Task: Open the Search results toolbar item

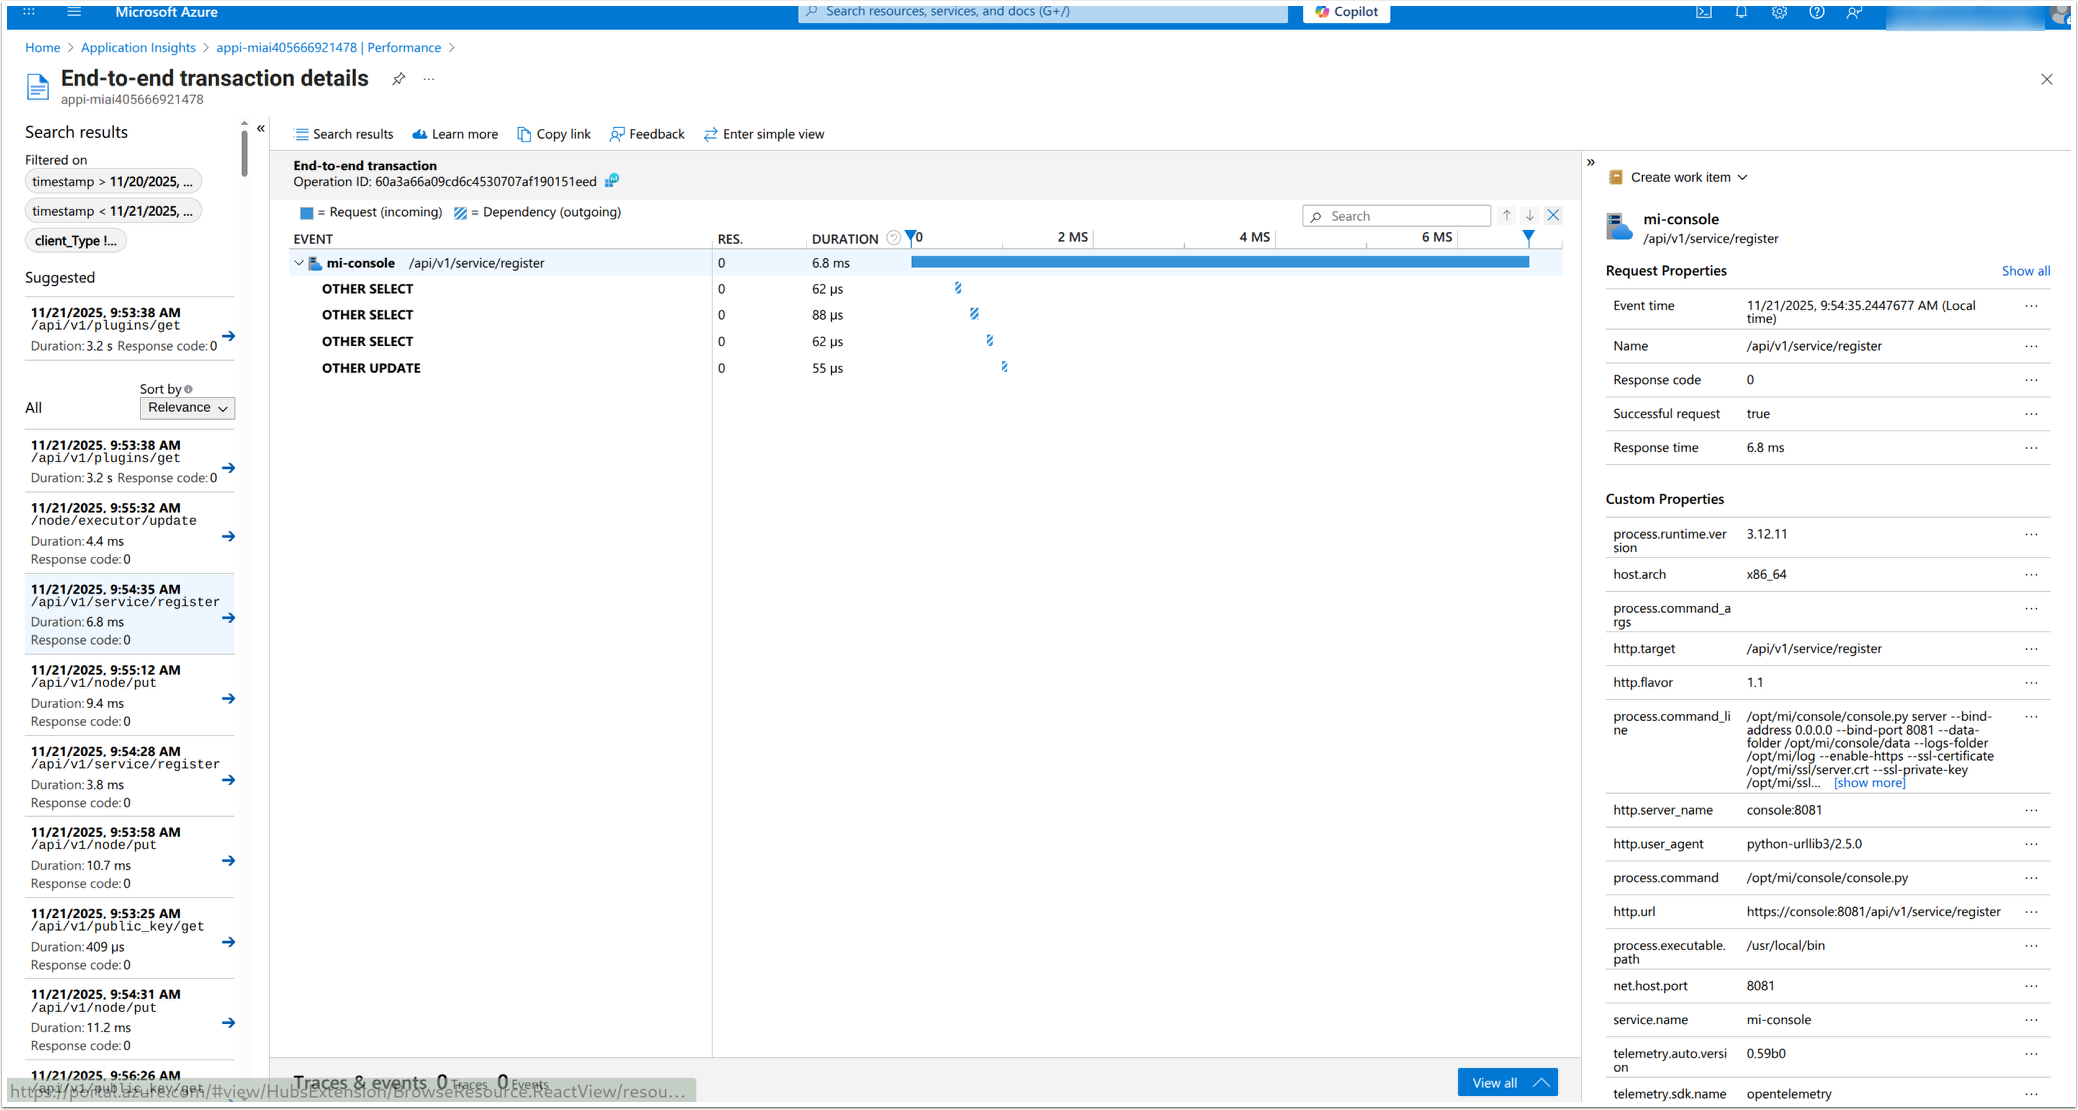Action: click(x=343, y=134)
